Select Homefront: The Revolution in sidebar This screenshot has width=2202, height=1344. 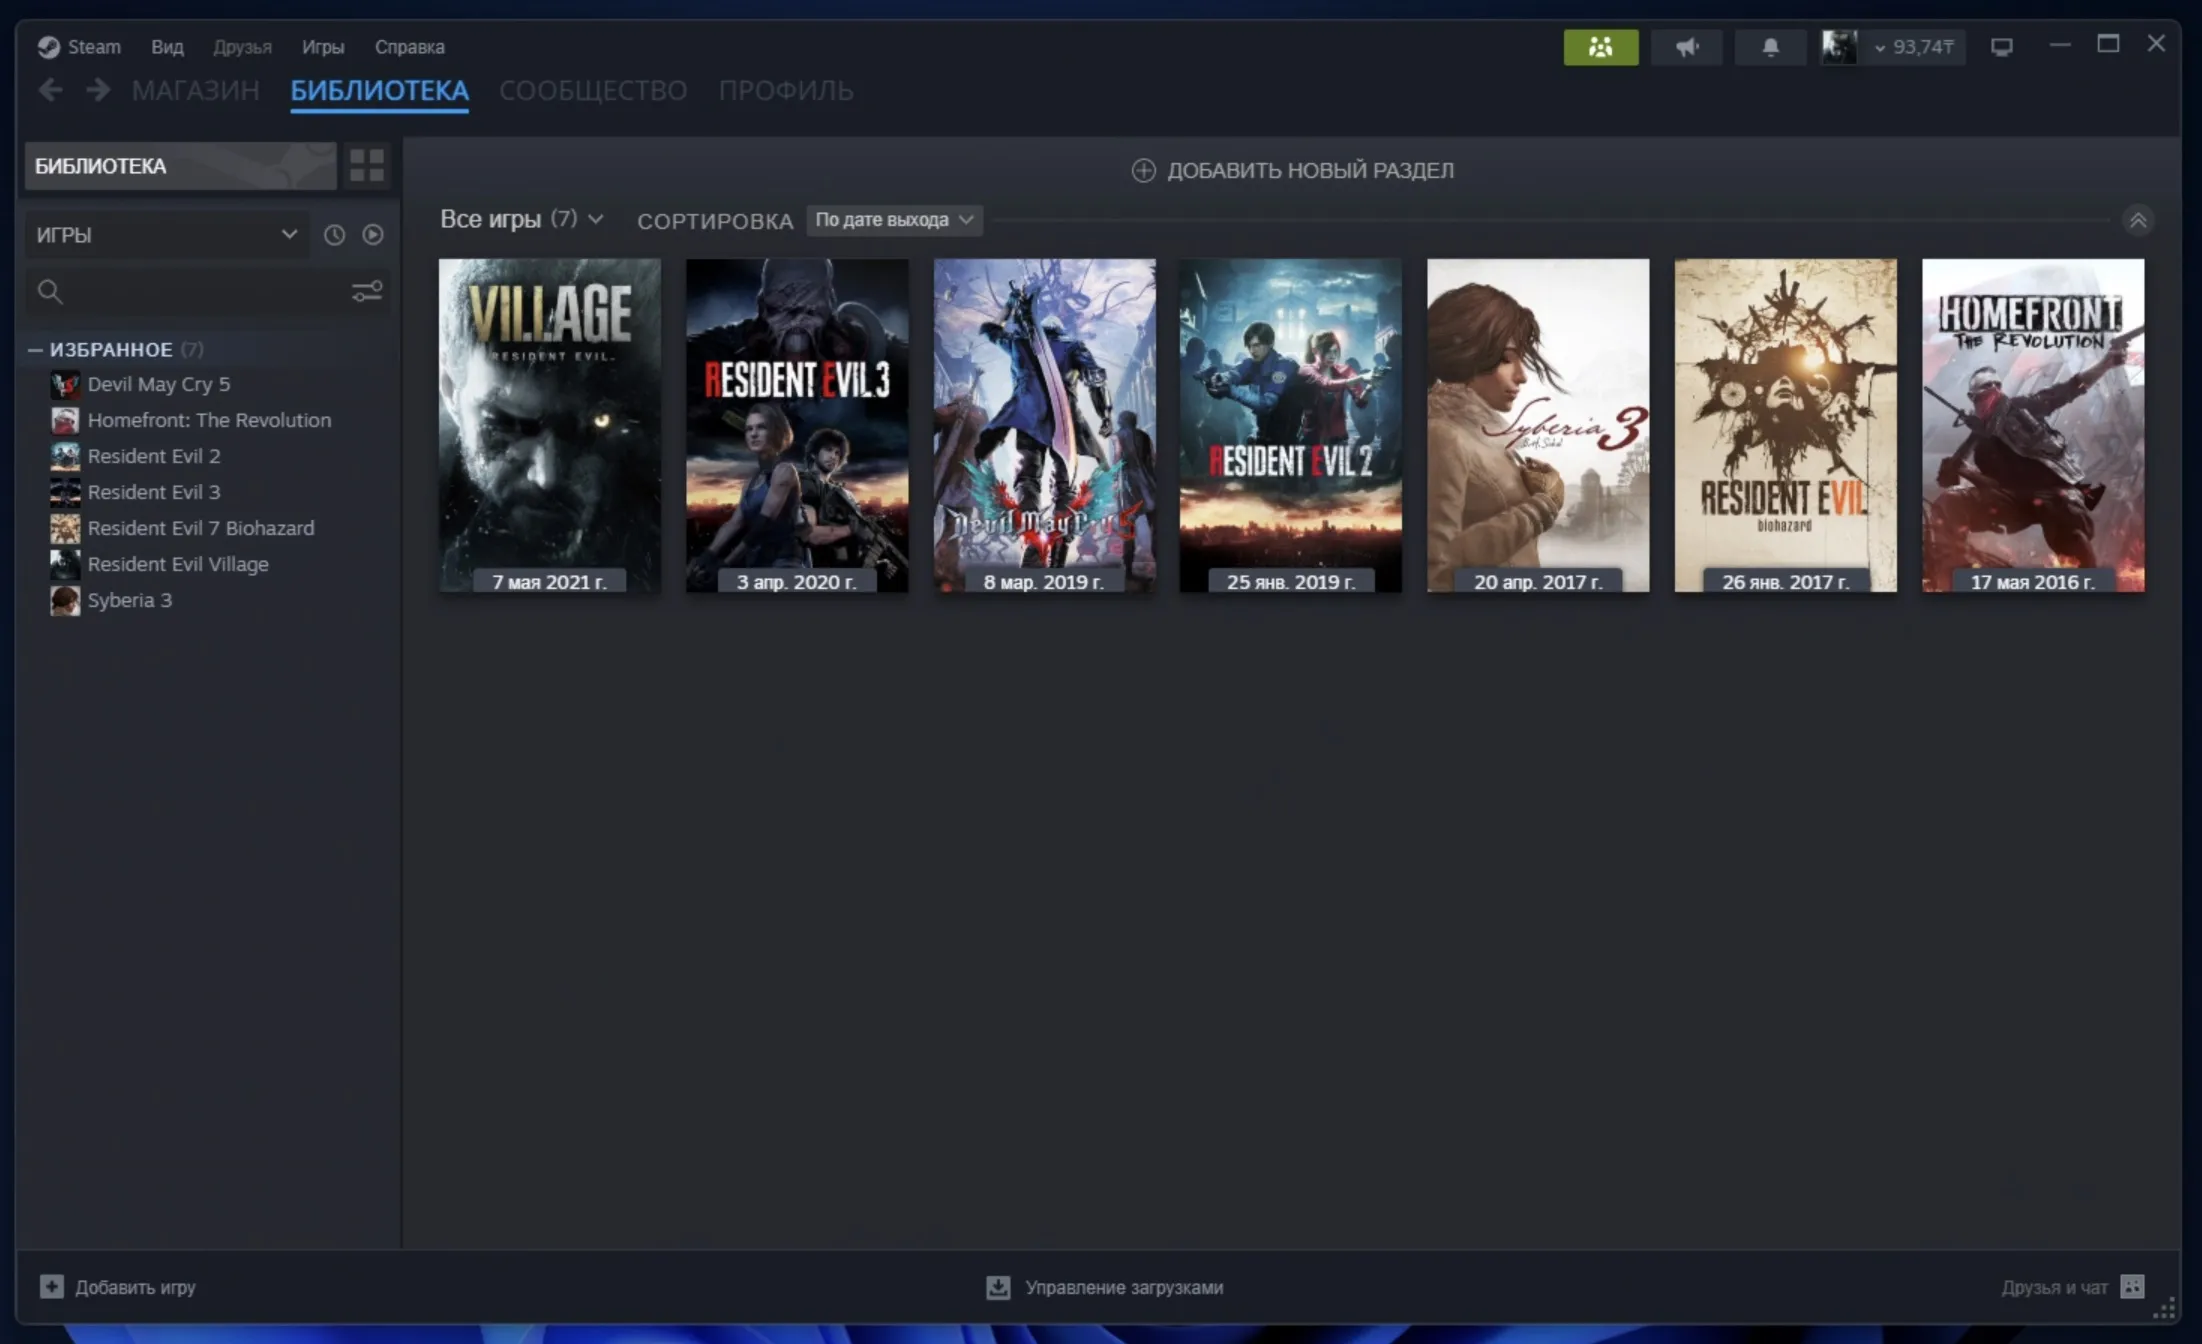coord(209,420)
